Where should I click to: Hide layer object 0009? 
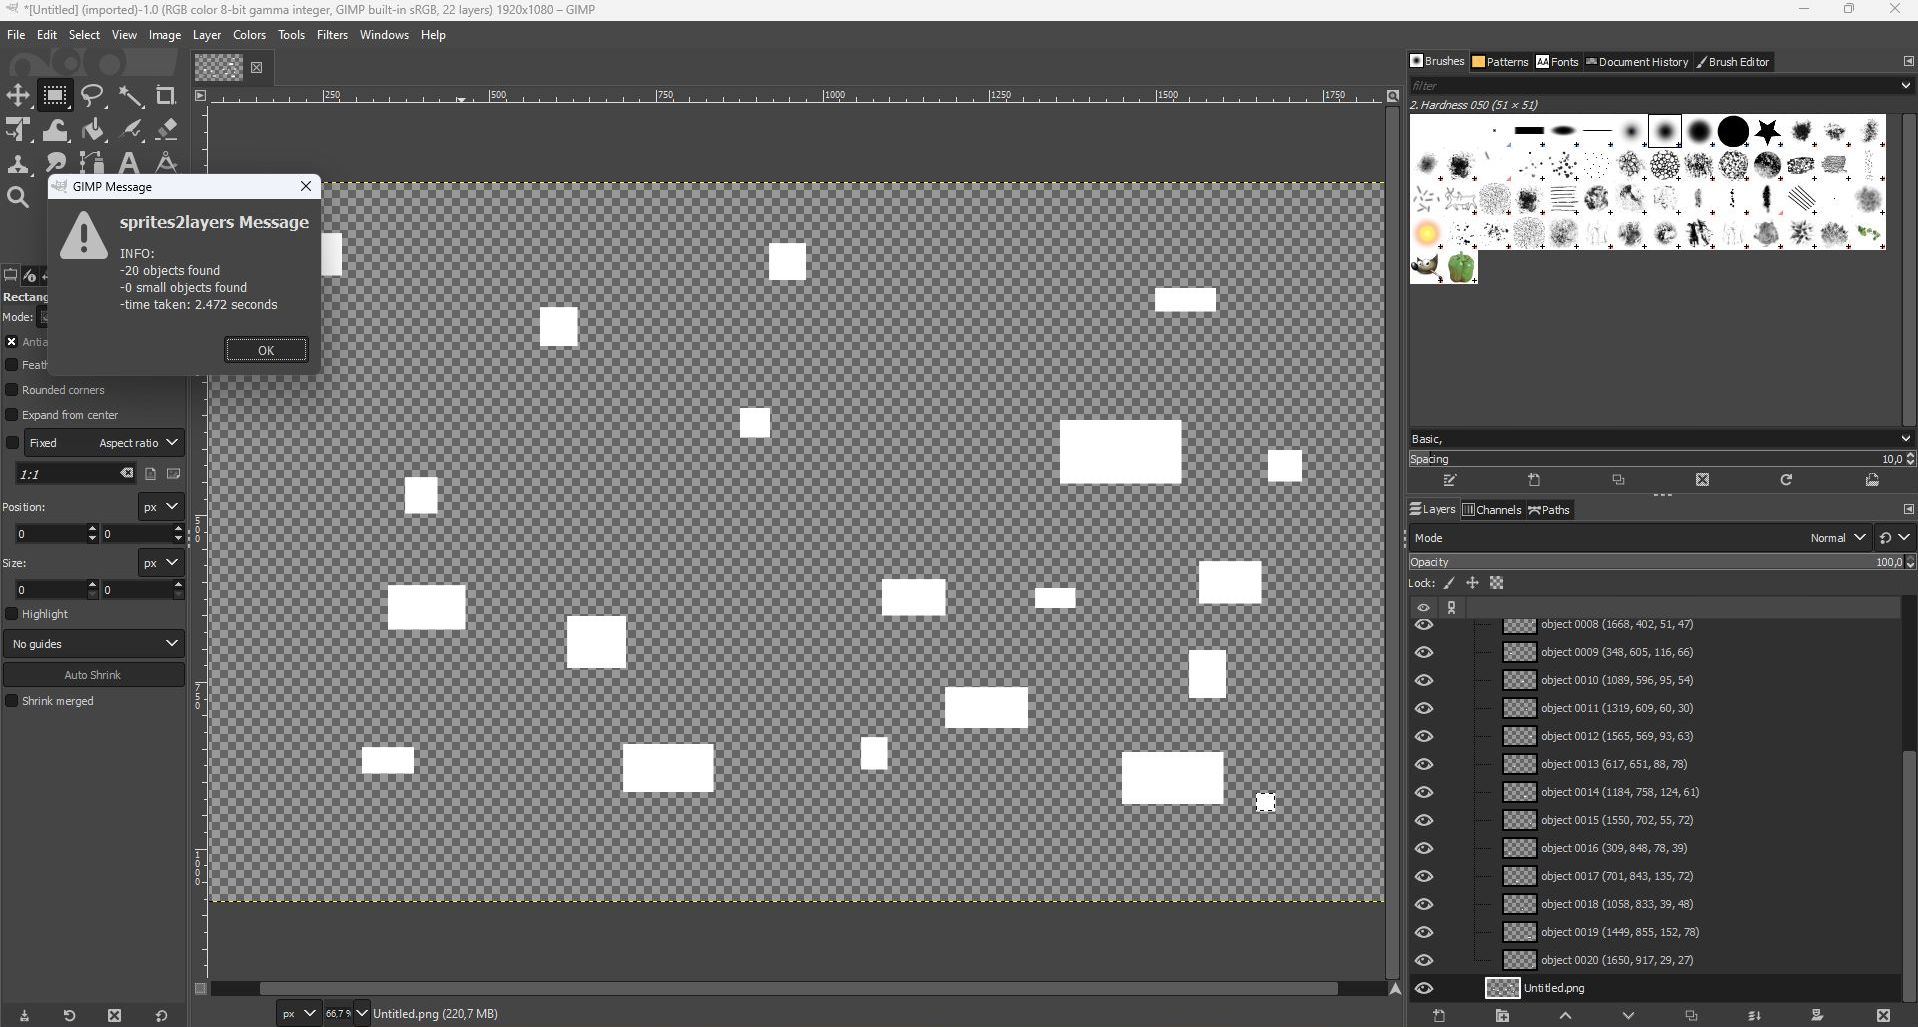pos(1424,652)
